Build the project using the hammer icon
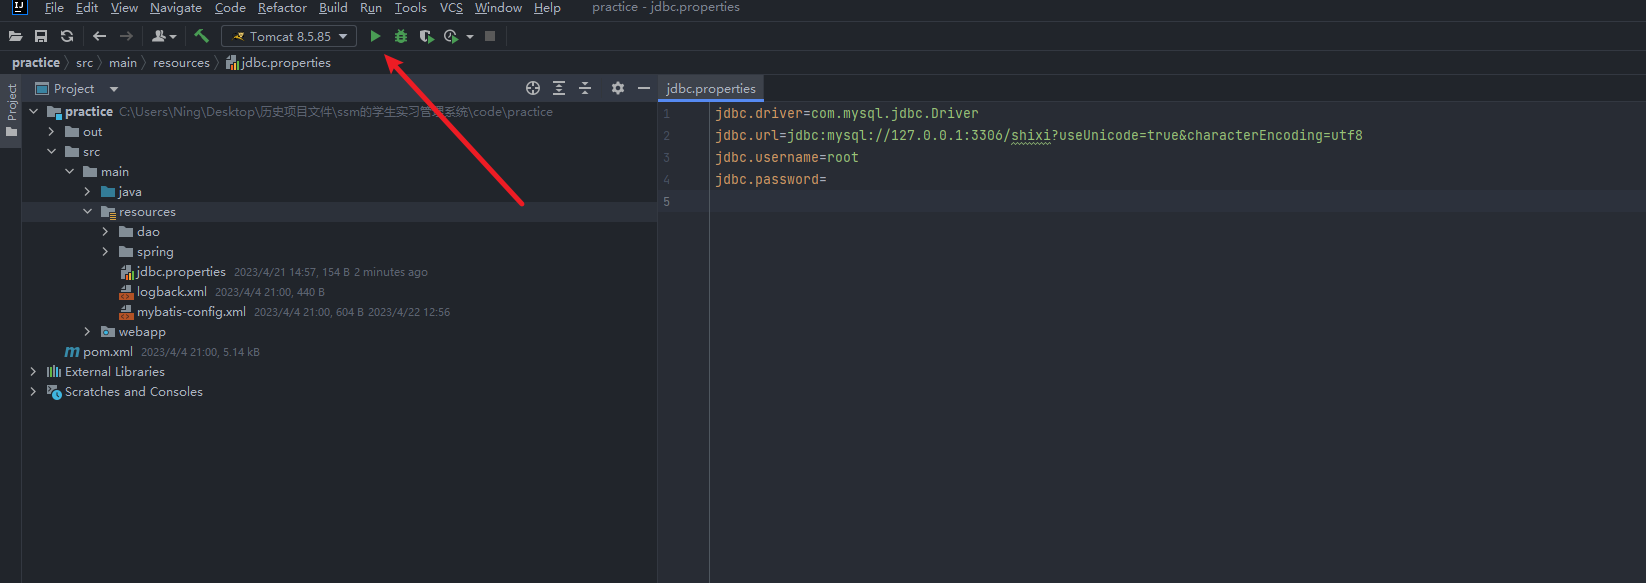 pos(201,36)
